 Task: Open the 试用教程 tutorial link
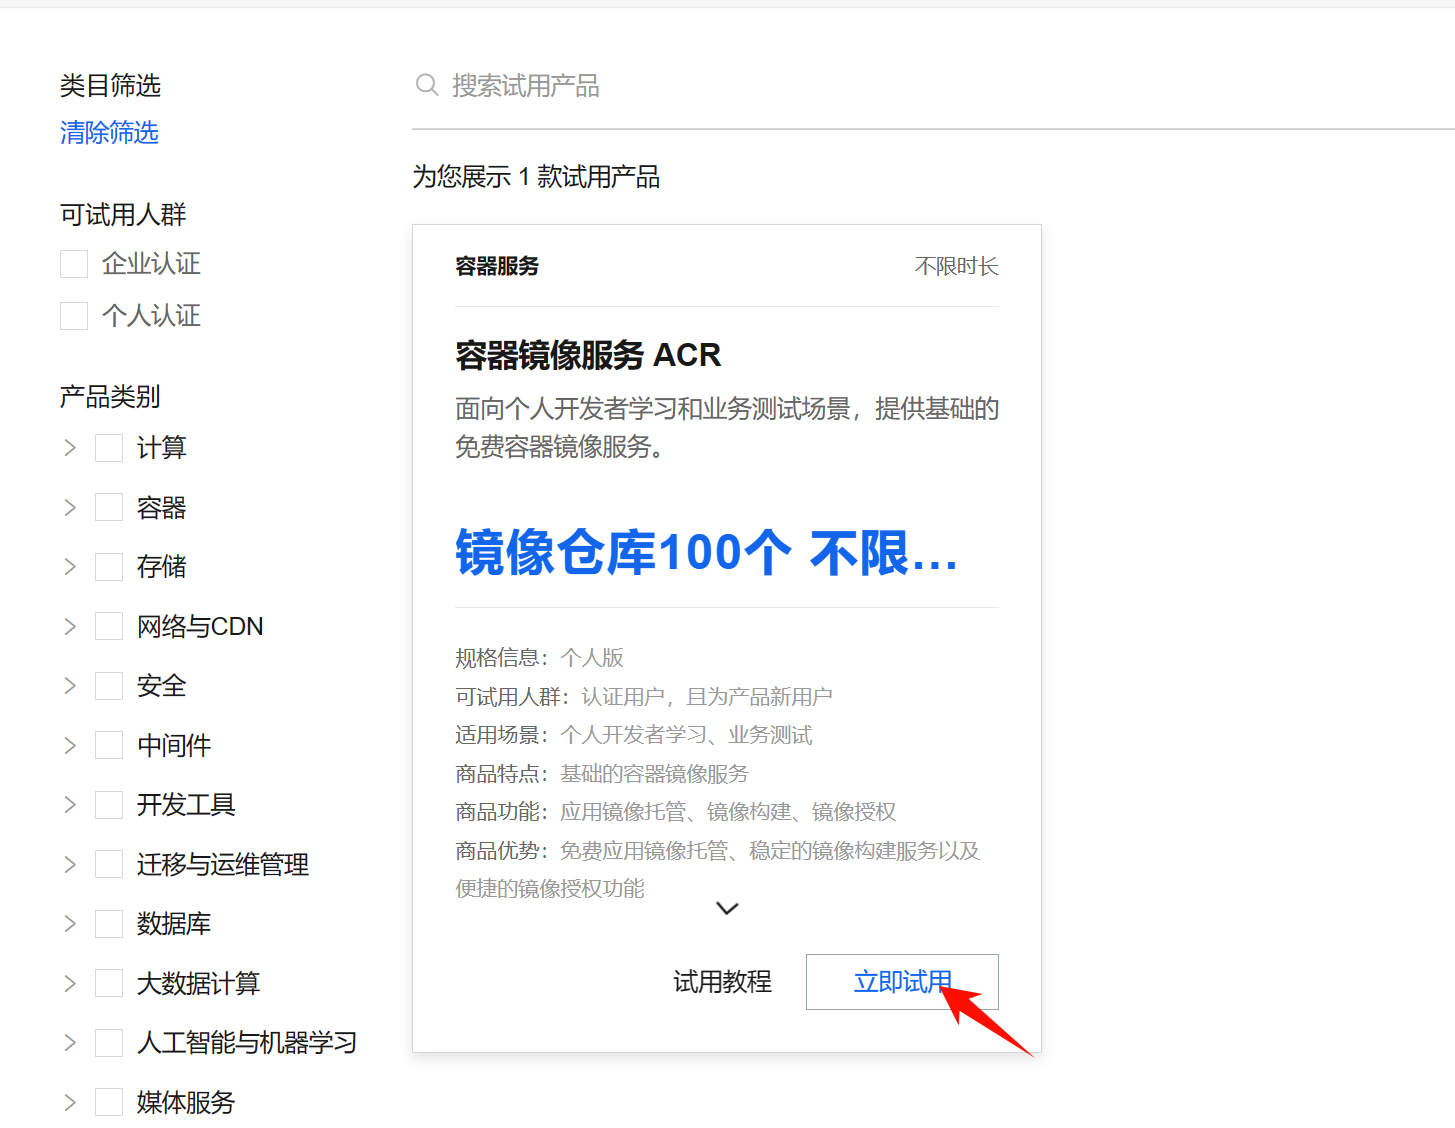(x=722, y=982)
